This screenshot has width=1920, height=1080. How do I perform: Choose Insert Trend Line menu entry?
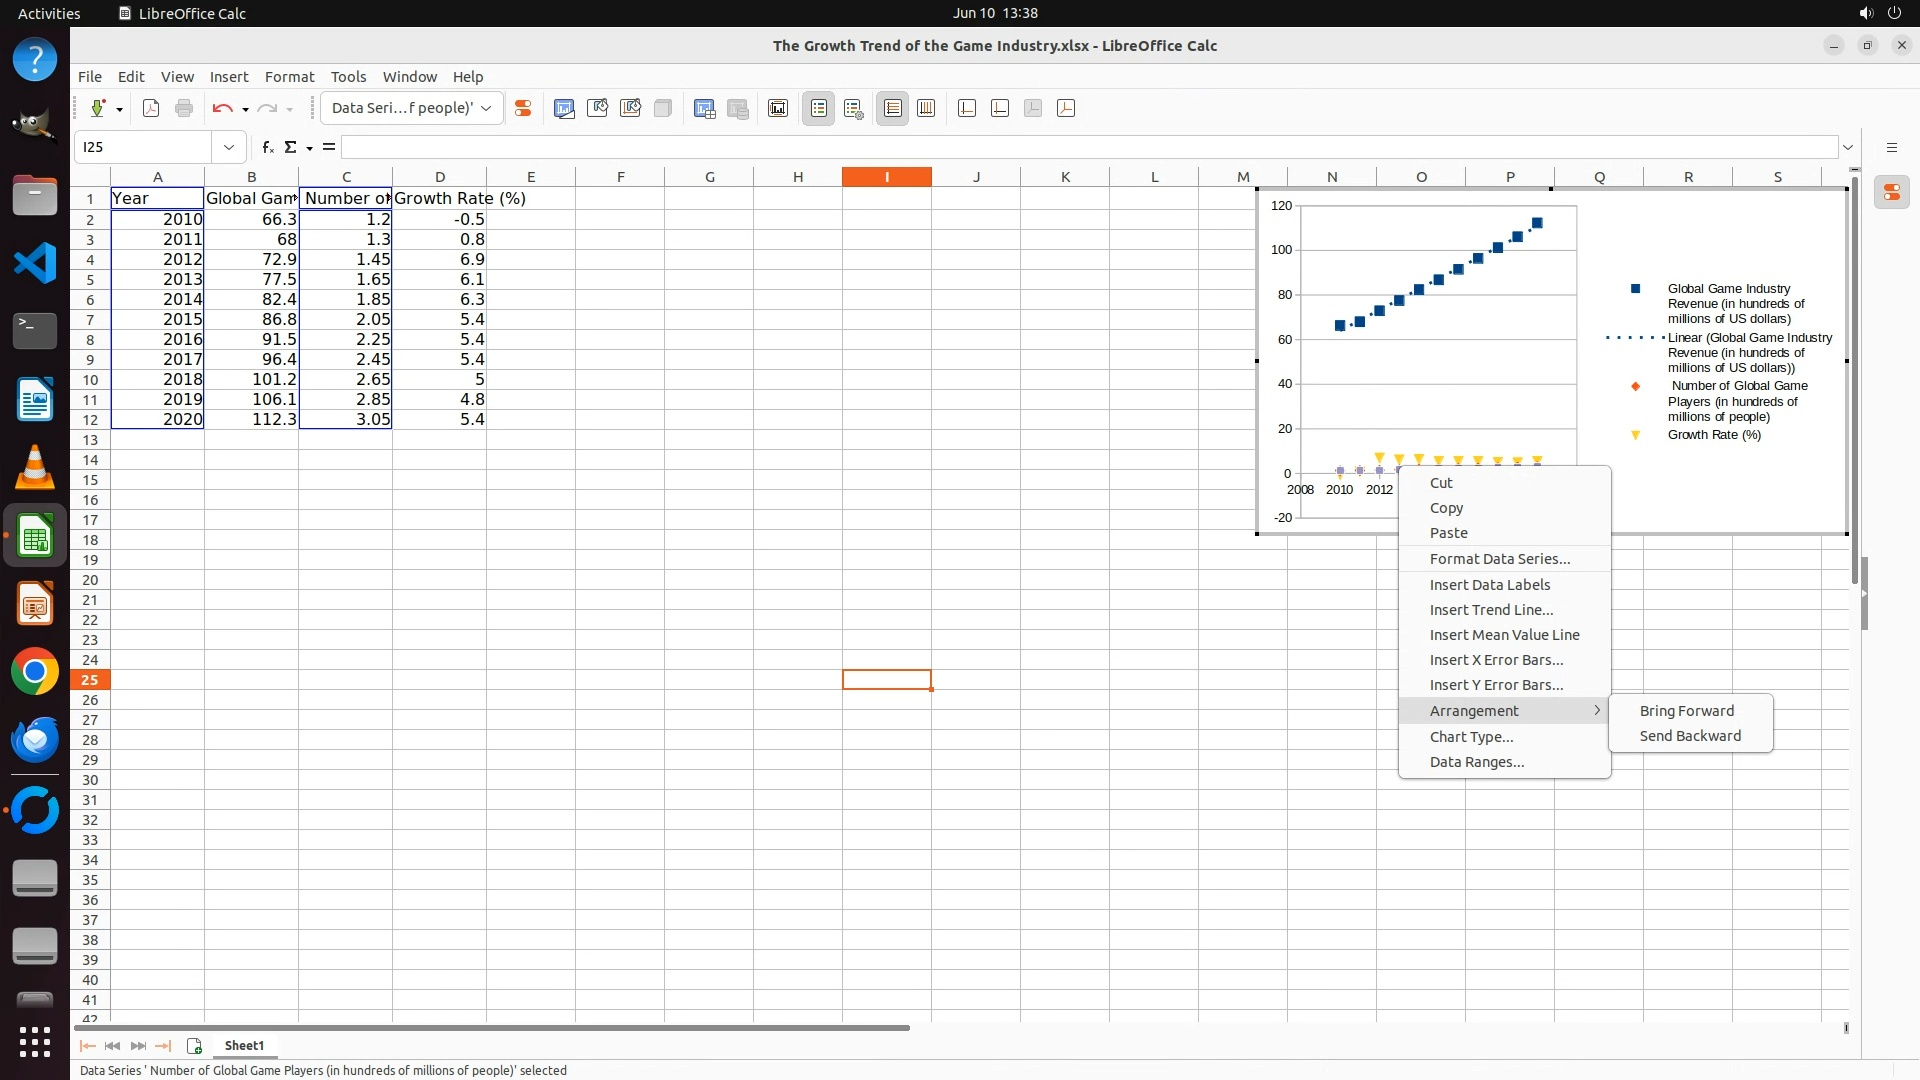coord(1491,610)
